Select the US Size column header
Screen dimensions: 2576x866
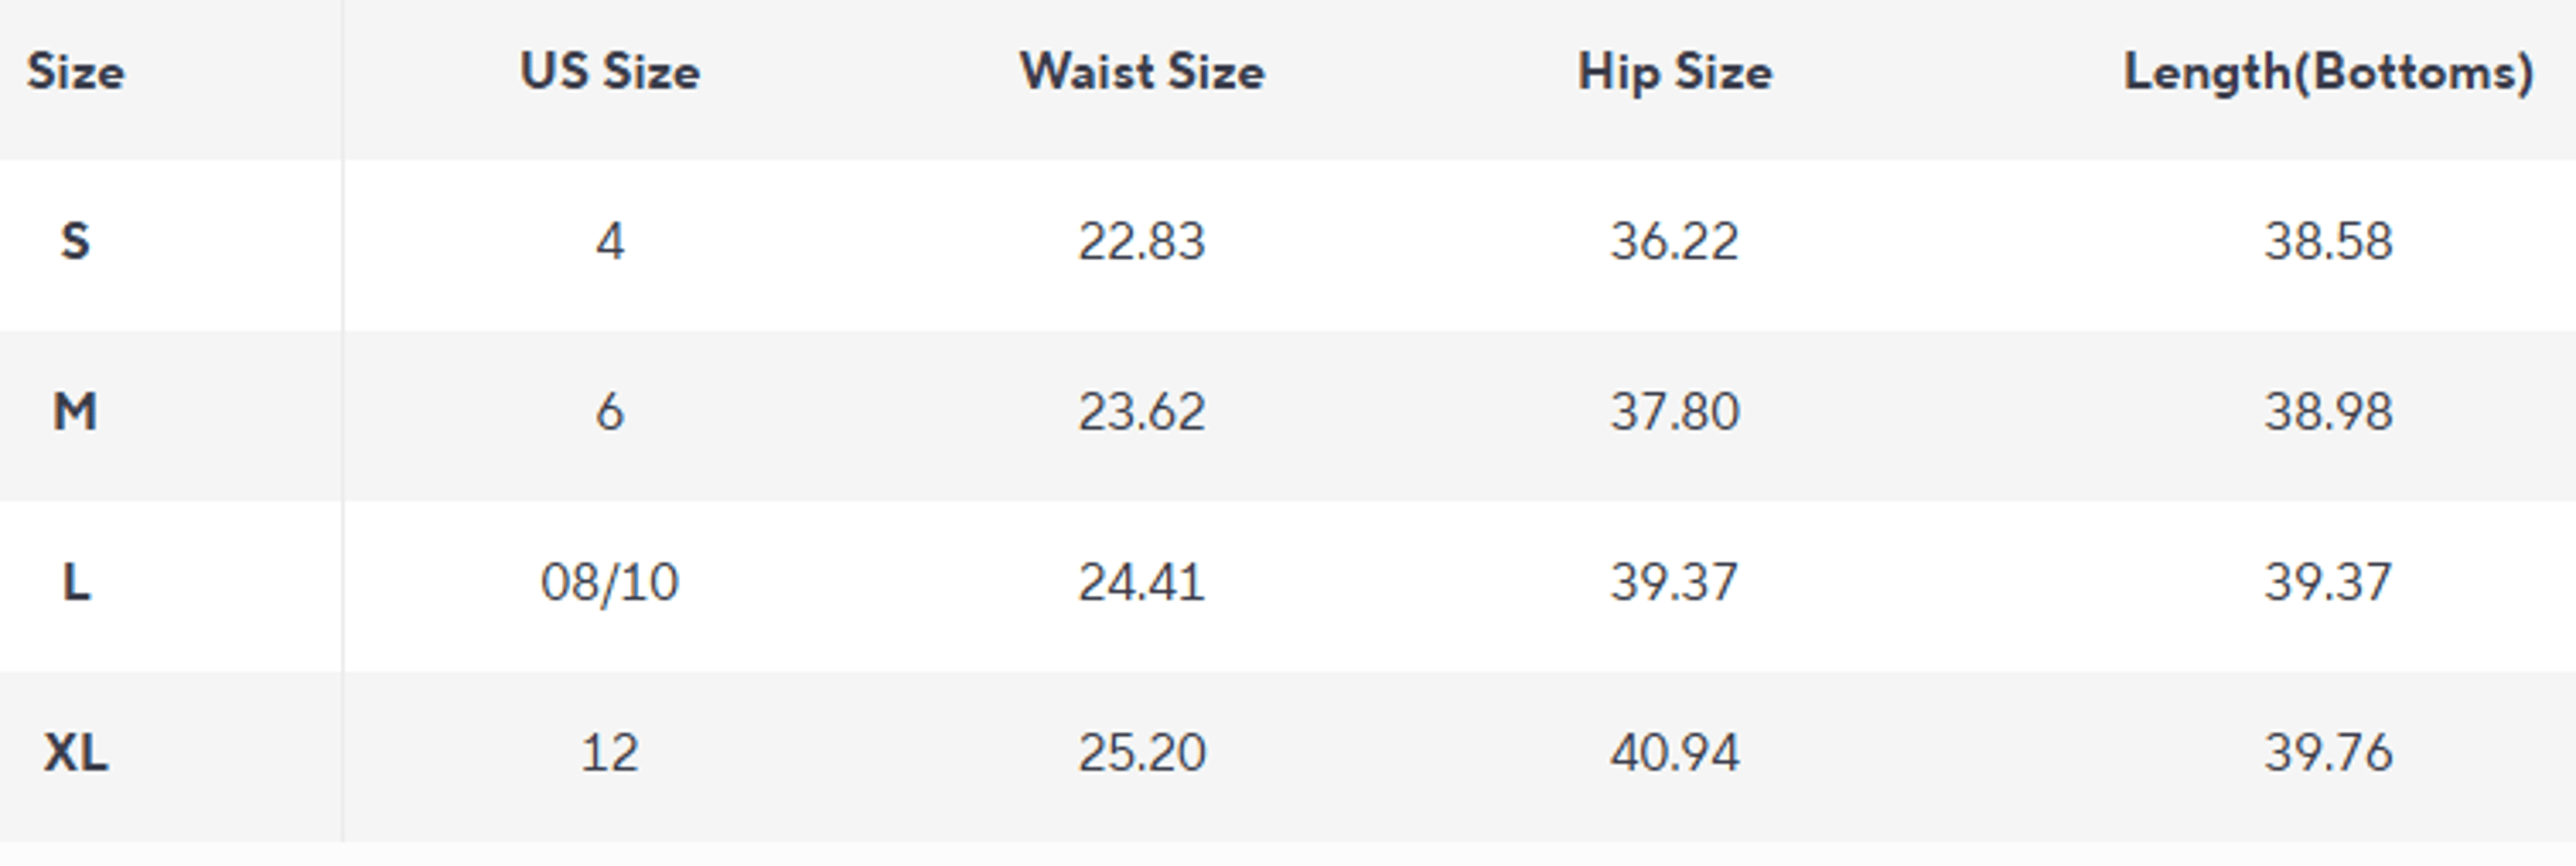[x=610, y=72]
